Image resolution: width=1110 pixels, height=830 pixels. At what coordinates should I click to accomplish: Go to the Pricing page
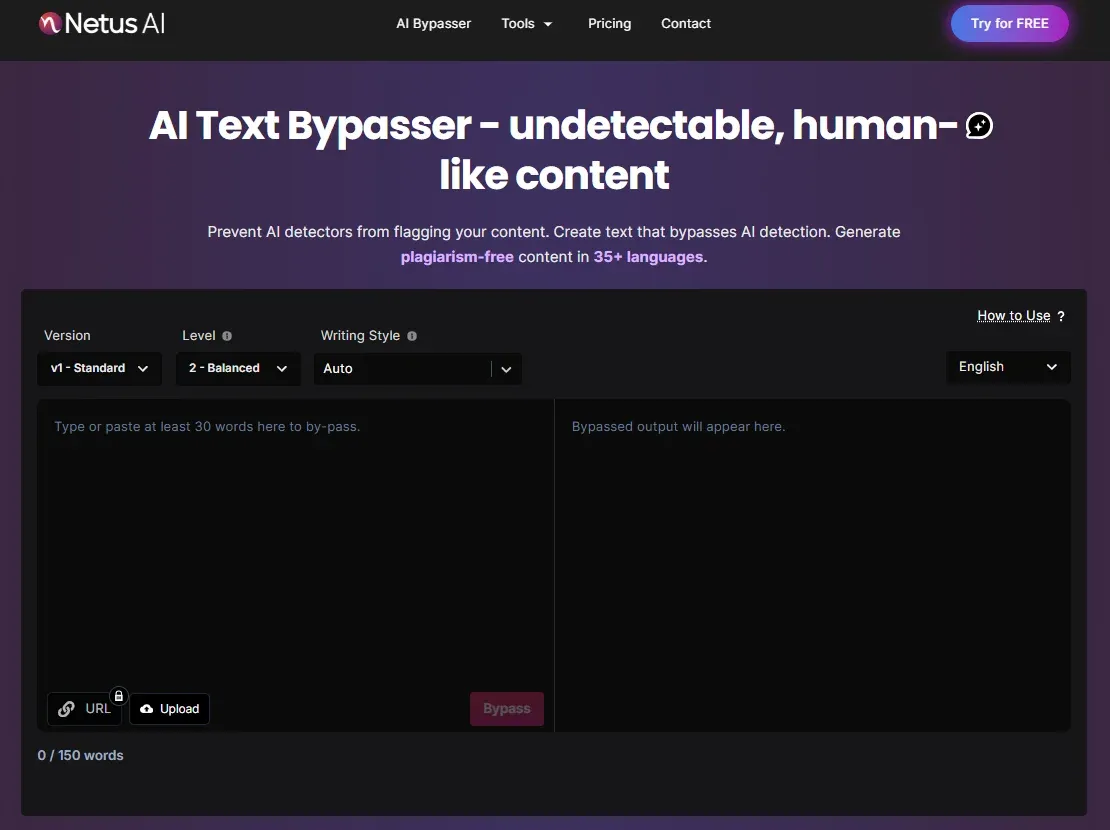click(x=610, y=23)
